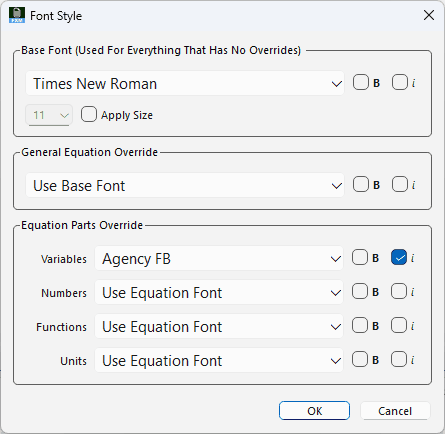Screen dimensions: 445x434
Task: Click the Functions label
Action: tap(61, 327)
